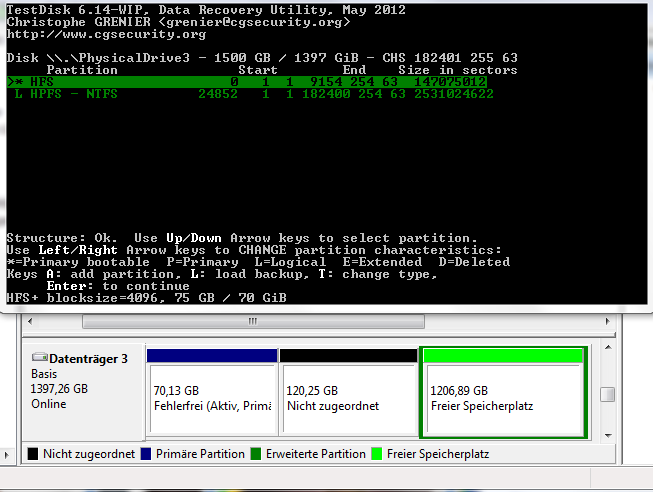This screenshot has width=653, height=492.
Task: Click the disk list vertical scrollbar thumb
Action: click(608, 395)
